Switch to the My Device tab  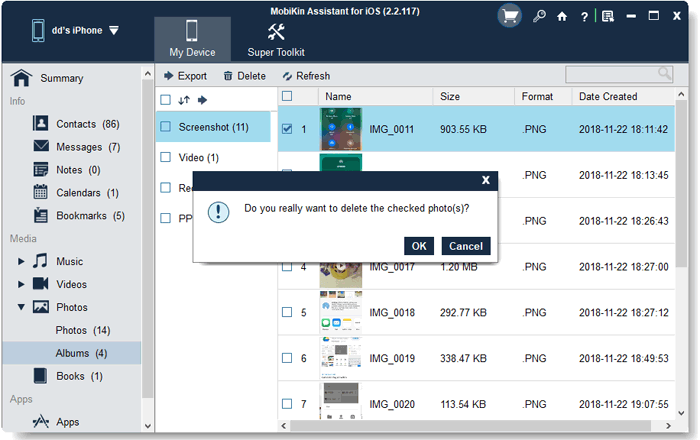pos(192,39)
